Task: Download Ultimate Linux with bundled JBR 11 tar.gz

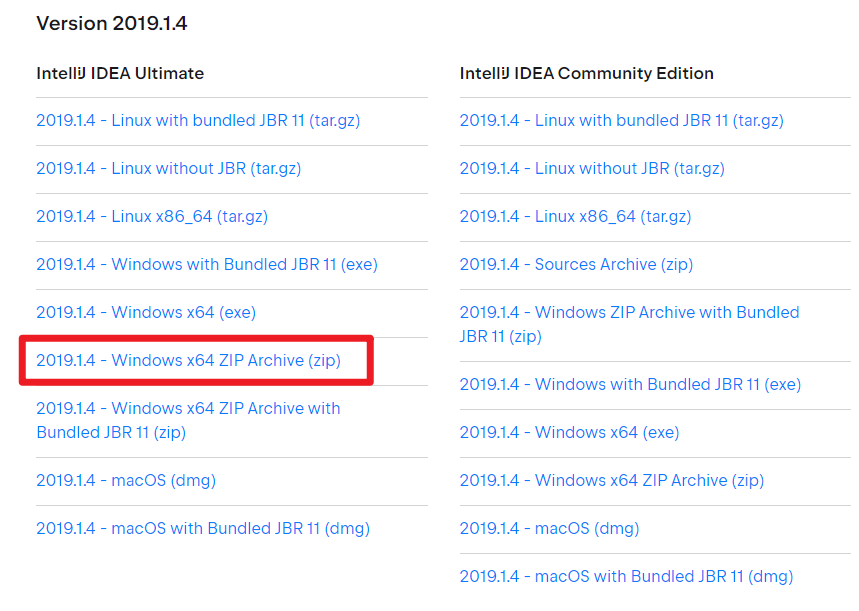Action: 198,121
